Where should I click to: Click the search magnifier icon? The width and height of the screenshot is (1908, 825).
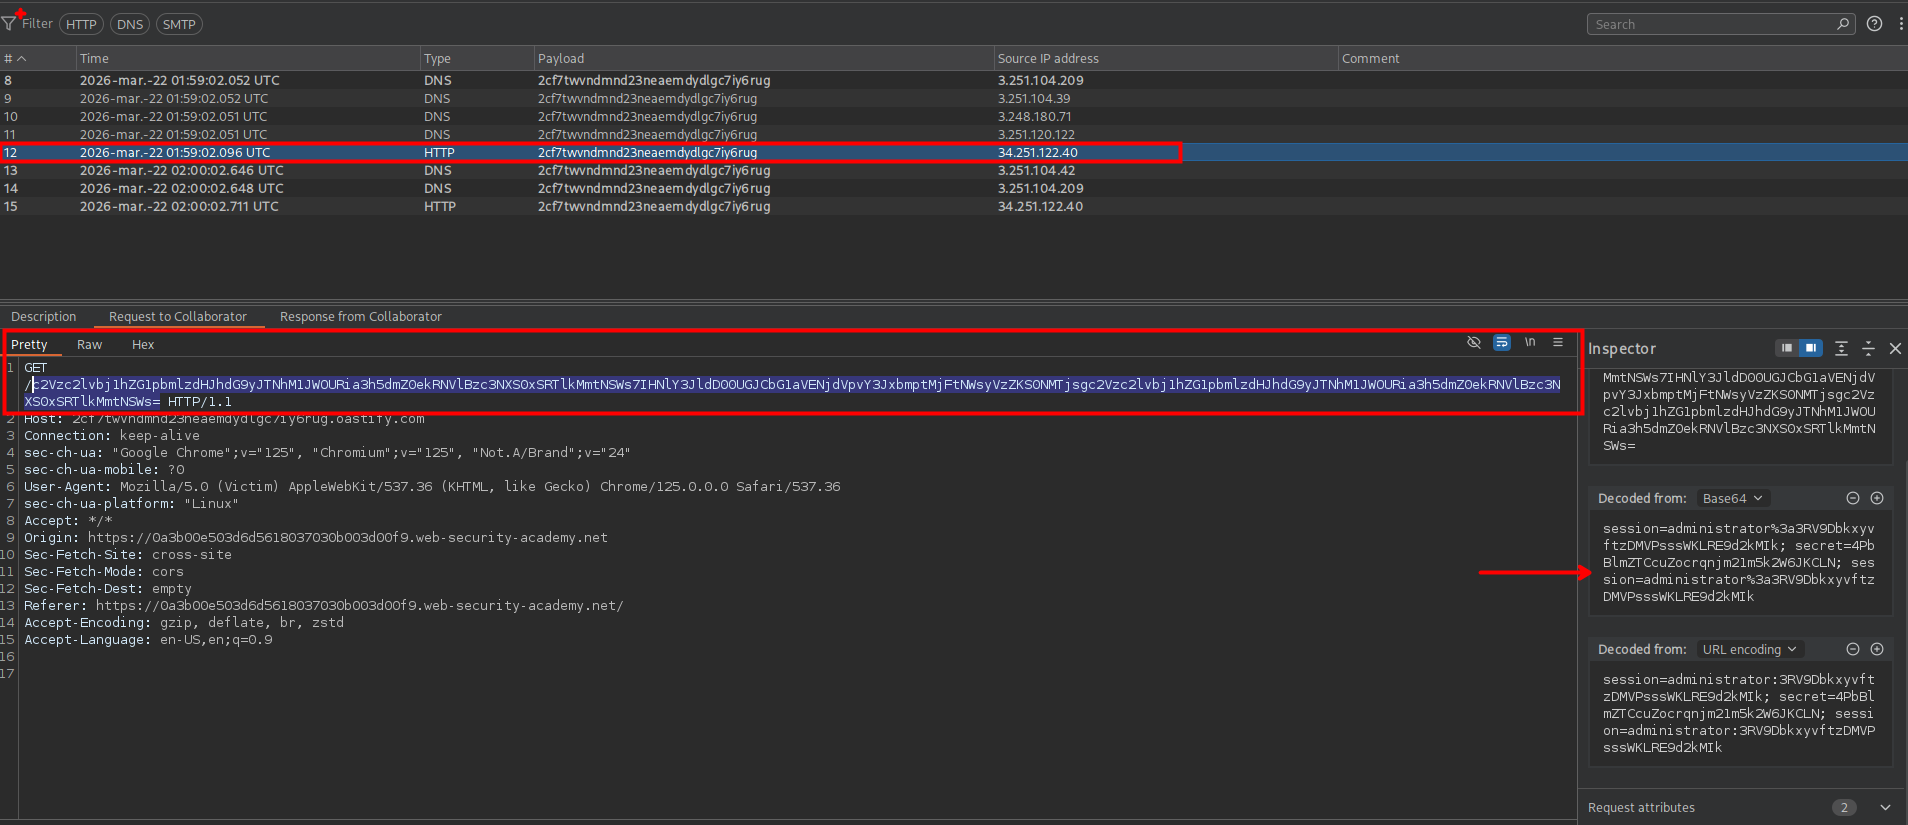[x=1843, y=24]
